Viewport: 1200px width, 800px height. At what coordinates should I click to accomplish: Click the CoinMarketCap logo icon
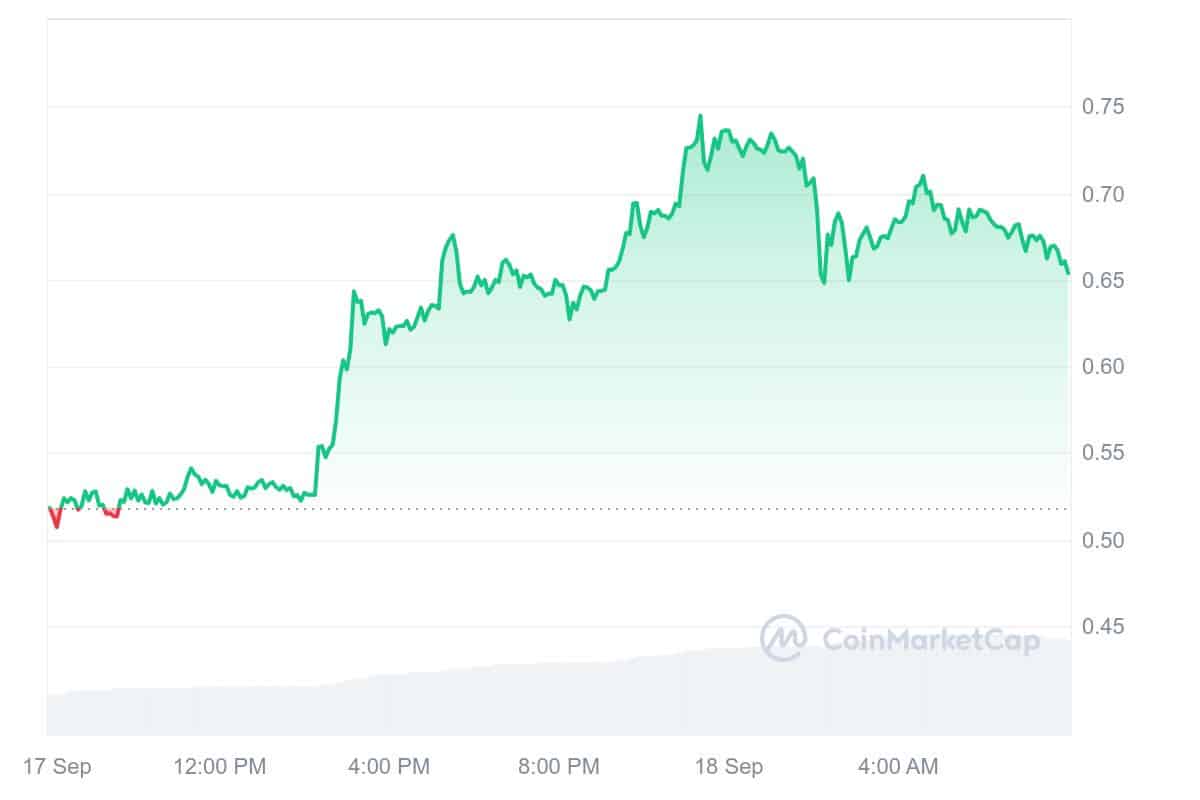click(783, 638)
